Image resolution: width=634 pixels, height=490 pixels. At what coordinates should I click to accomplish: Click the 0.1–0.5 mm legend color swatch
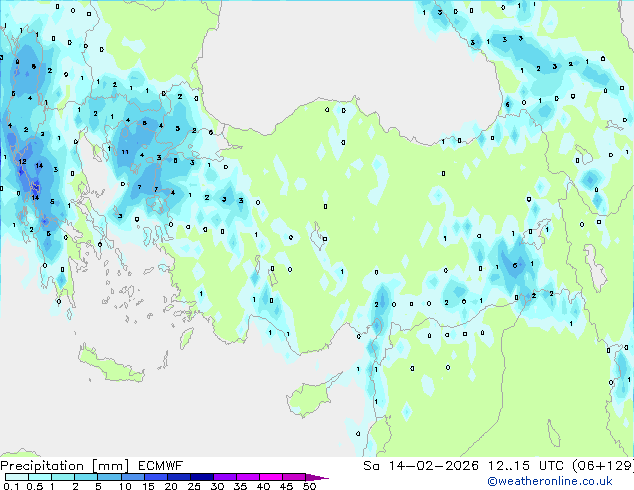[17, 477]
